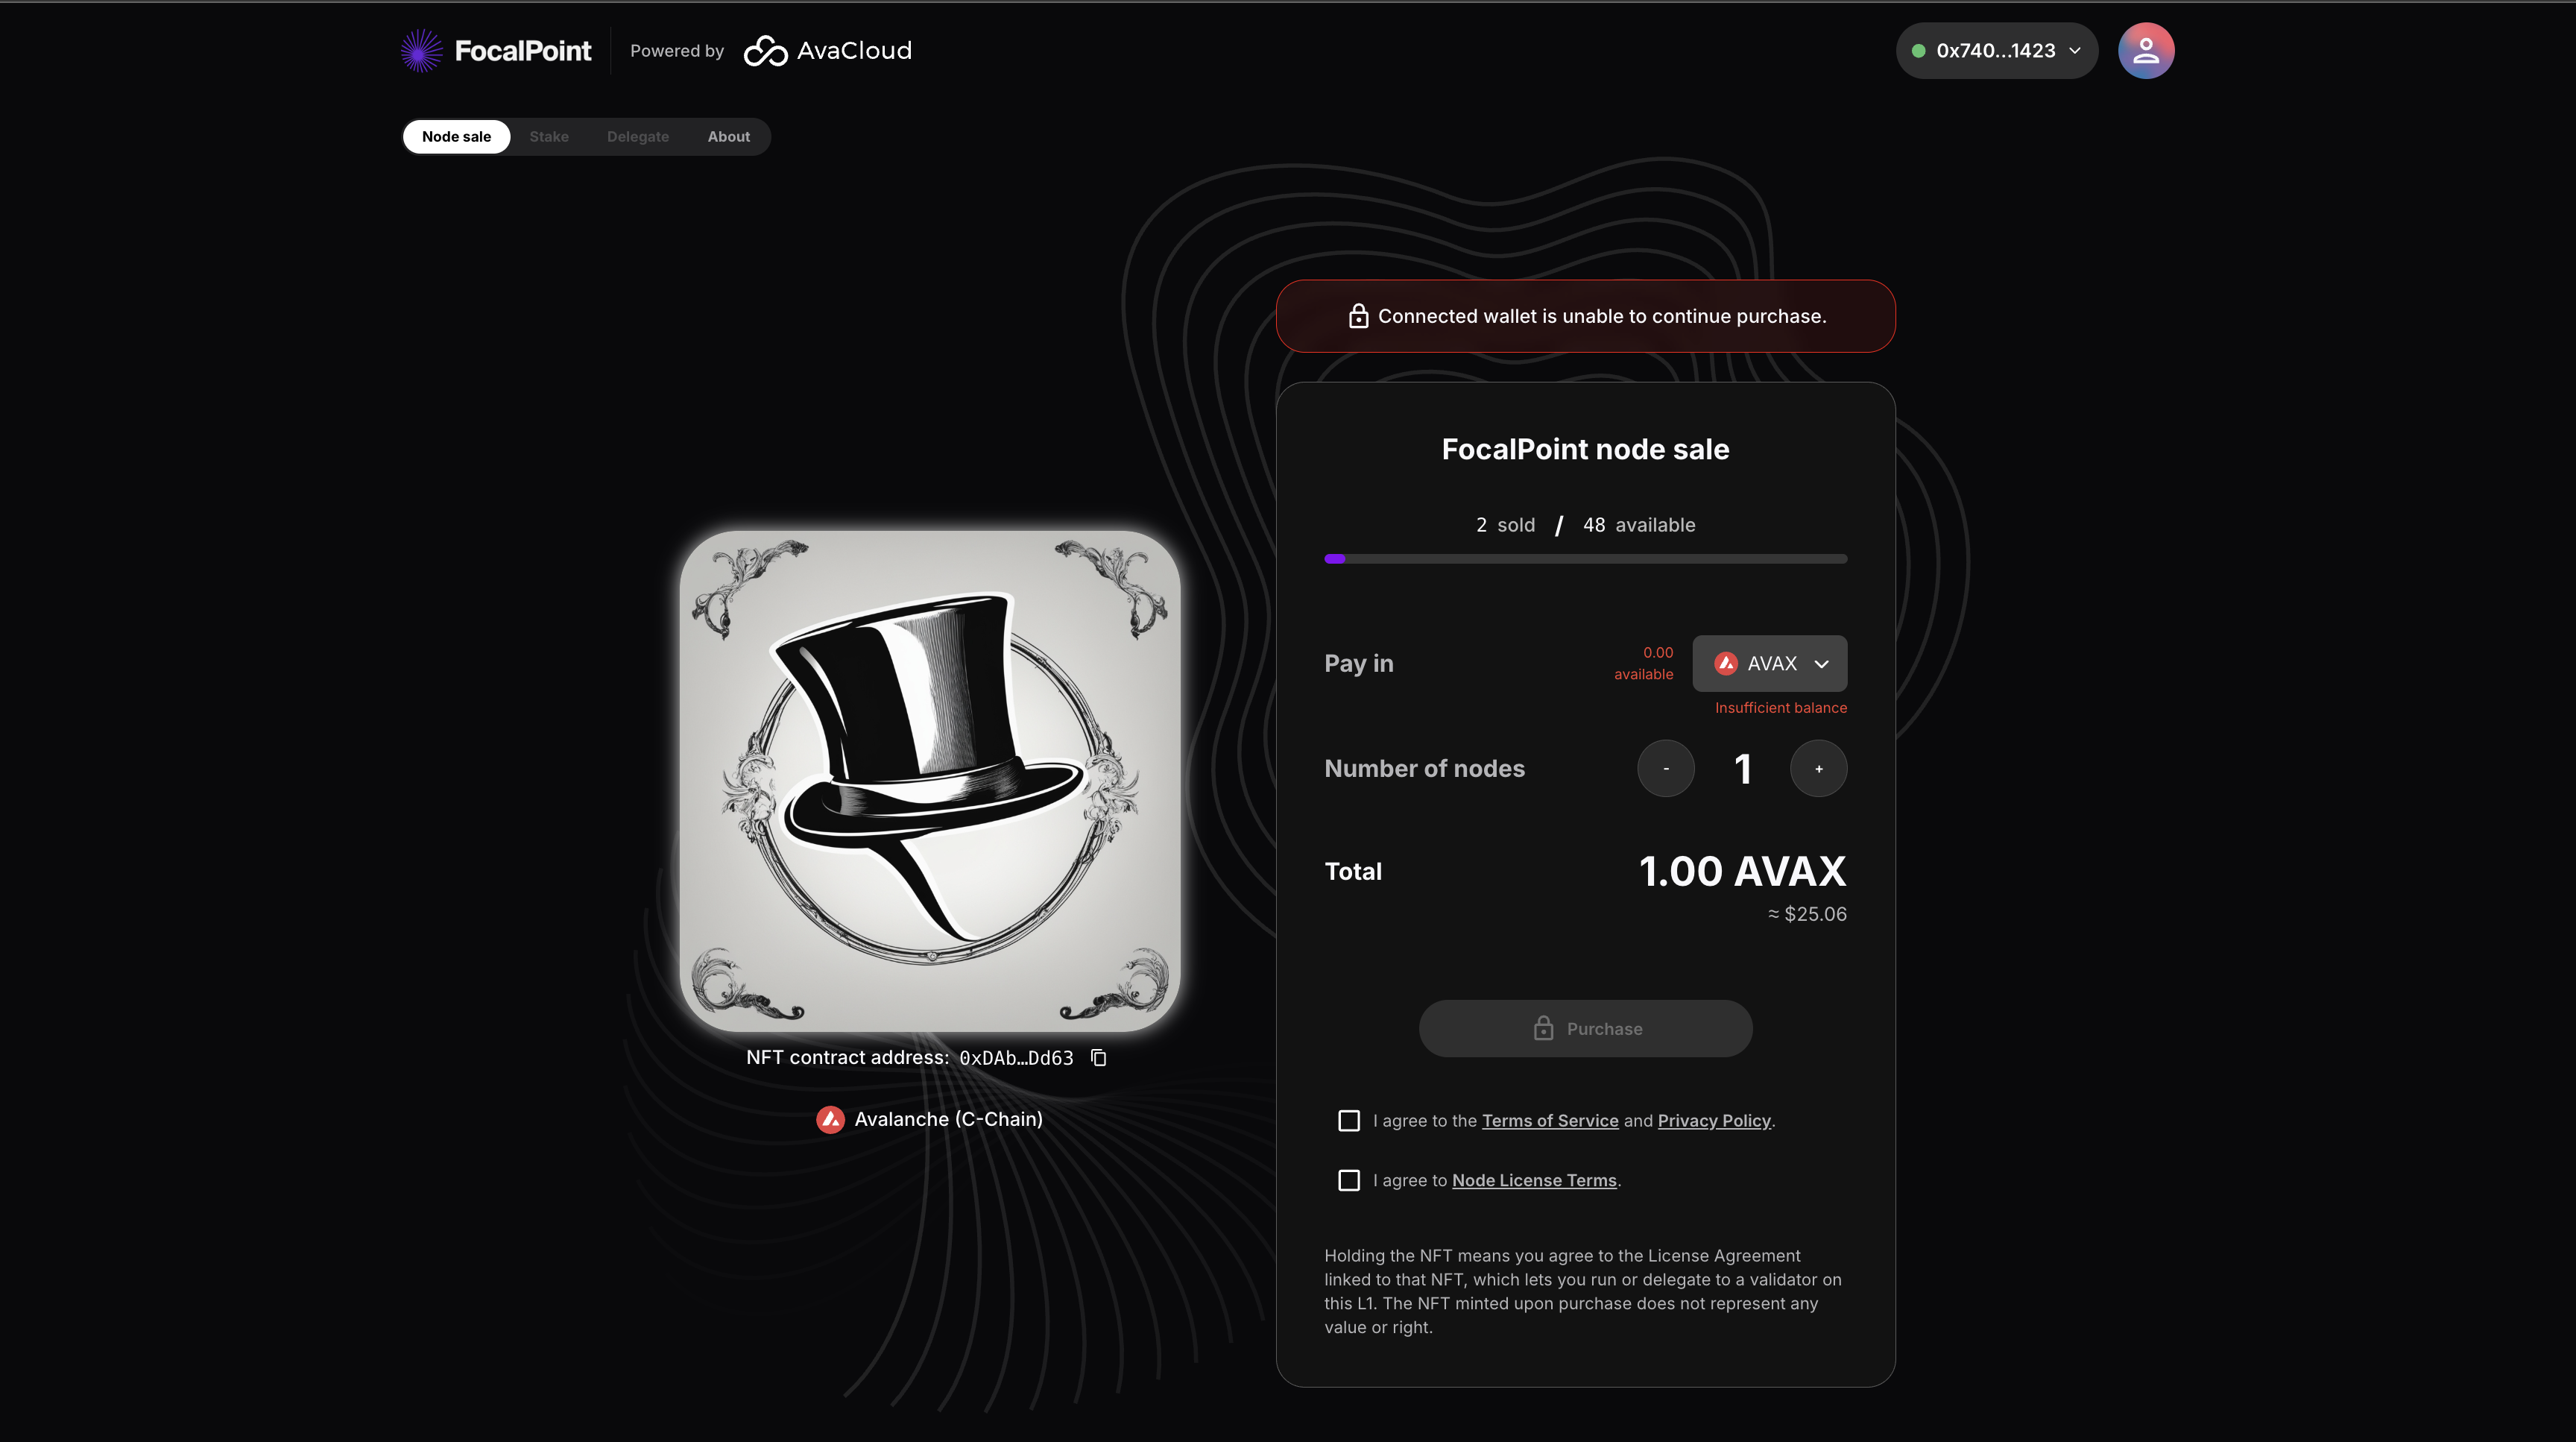2576x1442 pixels.
Task: Click the lock icon in the wallet warning
Action: click(1358, 316)
